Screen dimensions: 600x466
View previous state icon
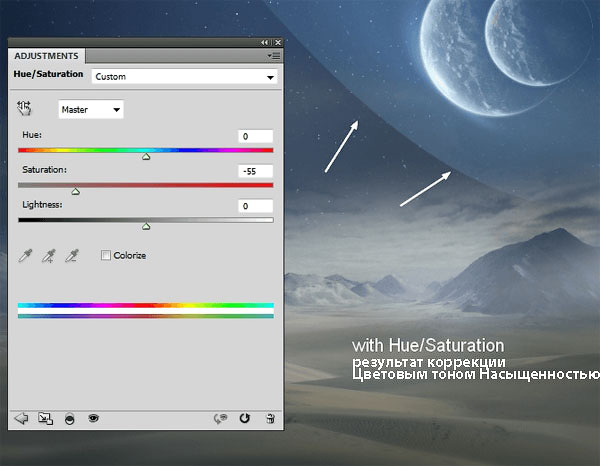pos(220,419)
